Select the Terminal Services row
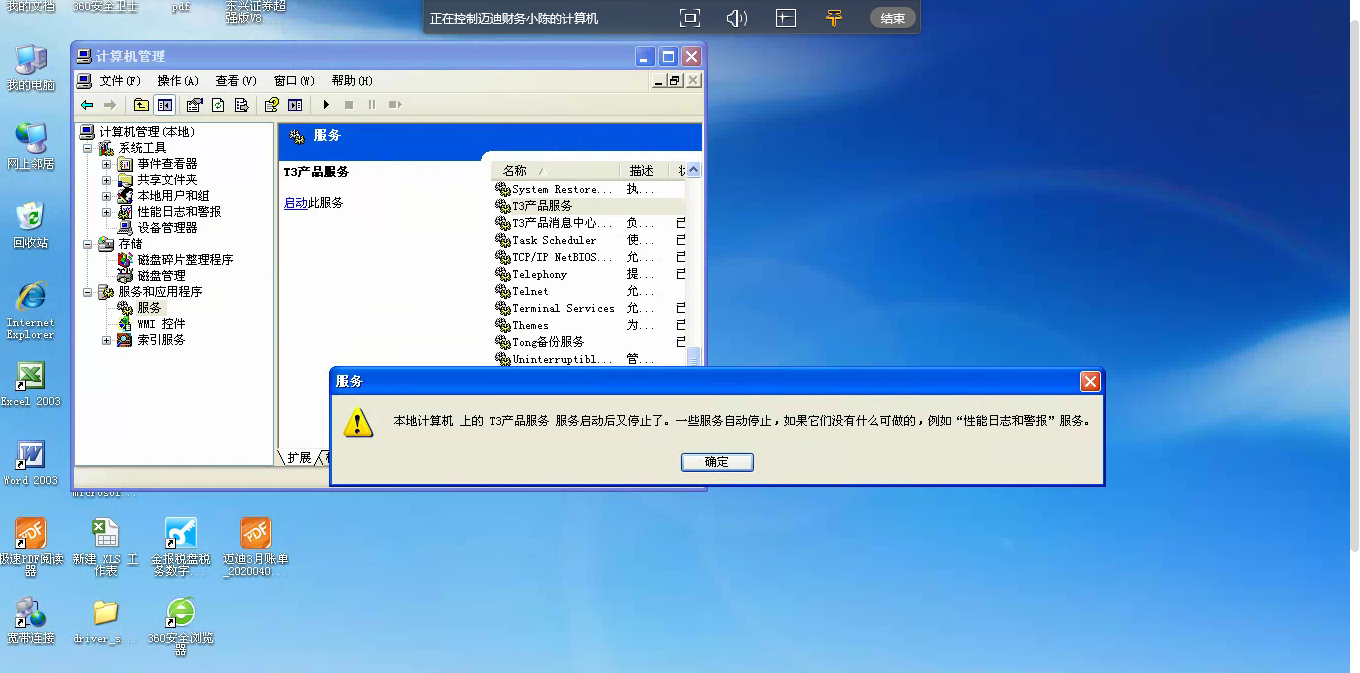Viewport: 1360px width, 673px height. click(x=590, y=308)
